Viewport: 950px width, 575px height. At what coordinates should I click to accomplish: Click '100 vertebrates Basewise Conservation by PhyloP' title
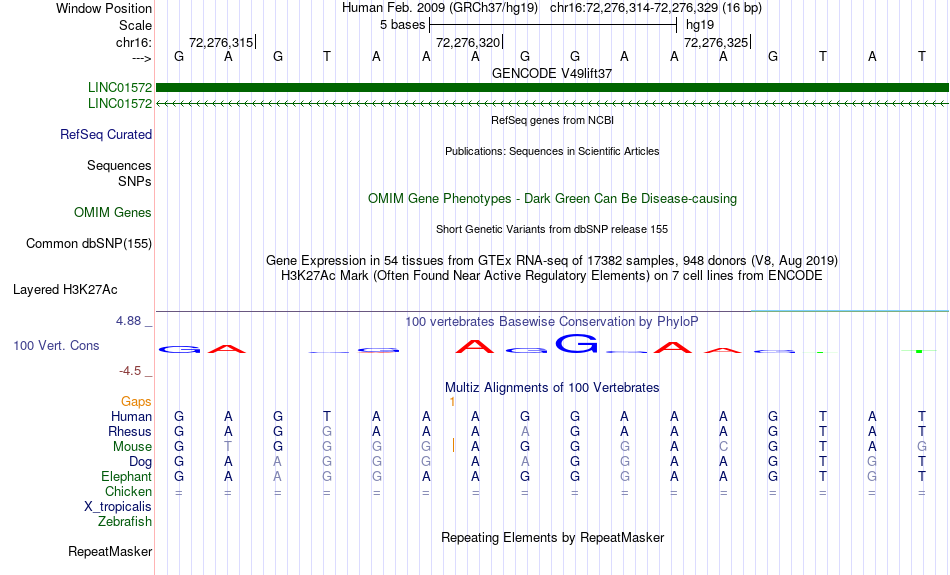click(x=552, y=322)
